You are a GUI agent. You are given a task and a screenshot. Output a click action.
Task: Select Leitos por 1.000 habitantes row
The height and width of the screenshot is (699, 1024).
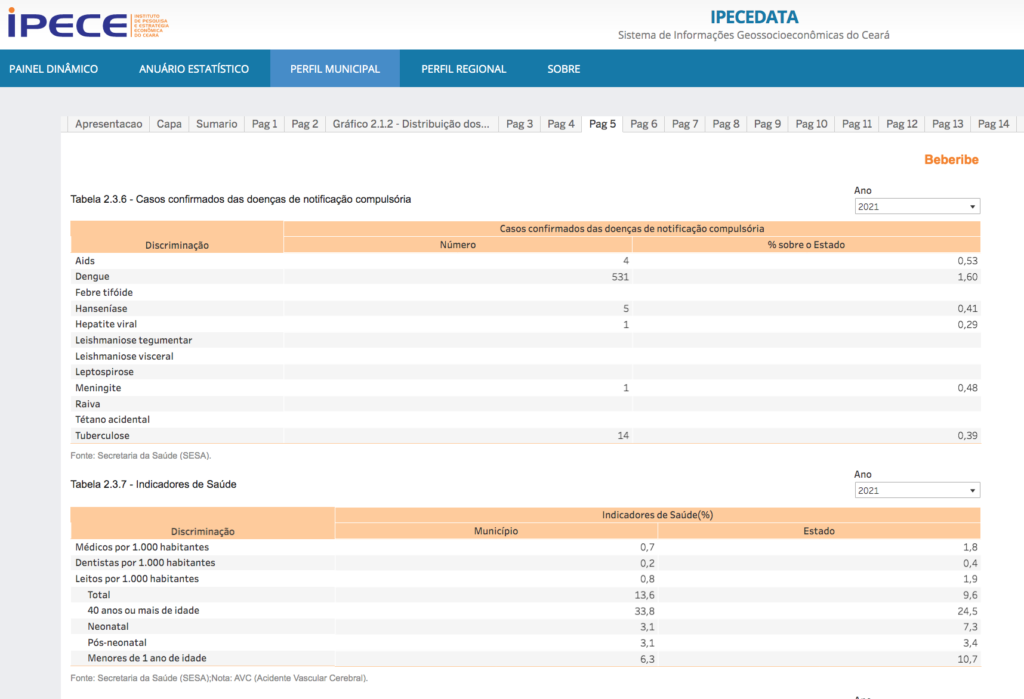tap(525, 579)
